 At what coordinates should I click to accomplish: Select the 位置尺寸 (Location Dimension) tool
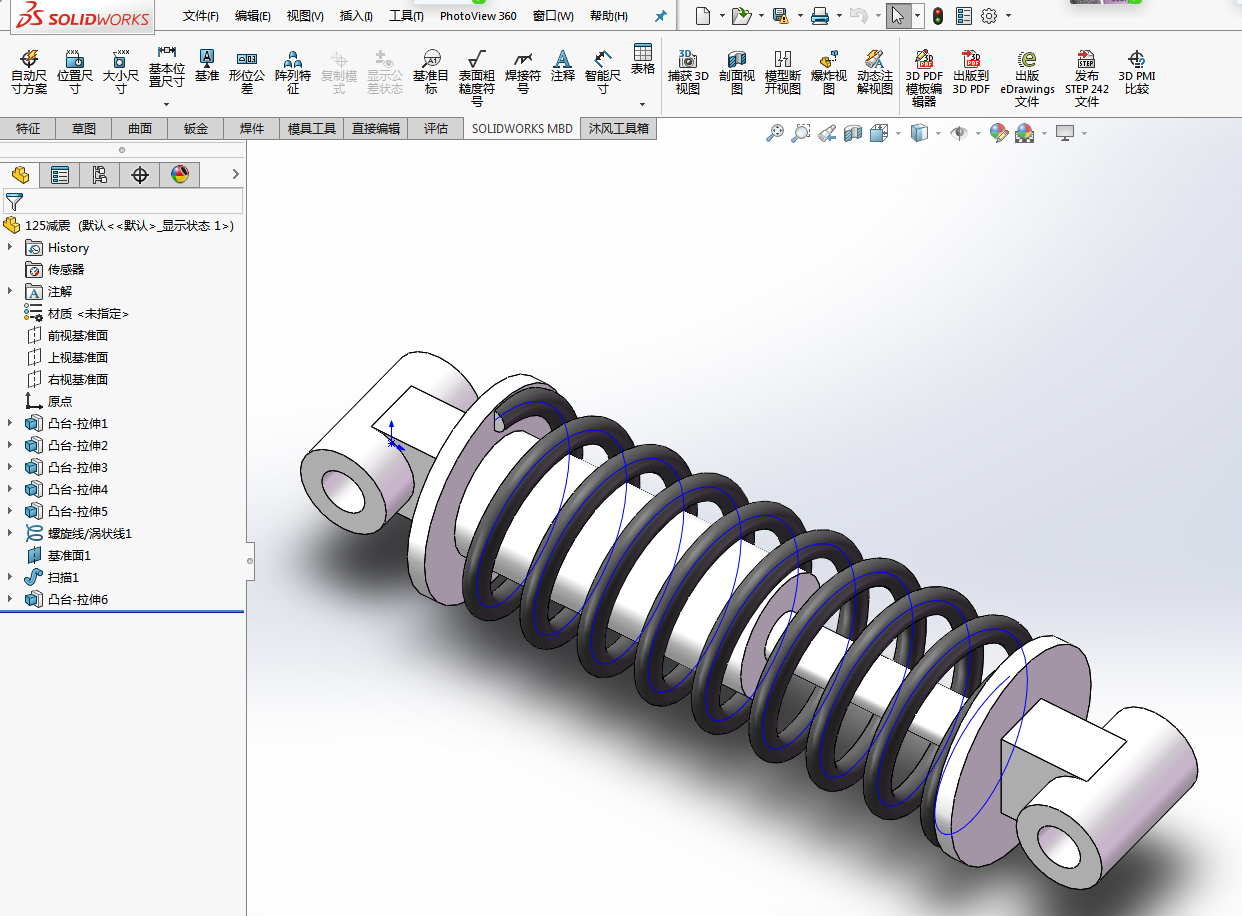75,72
